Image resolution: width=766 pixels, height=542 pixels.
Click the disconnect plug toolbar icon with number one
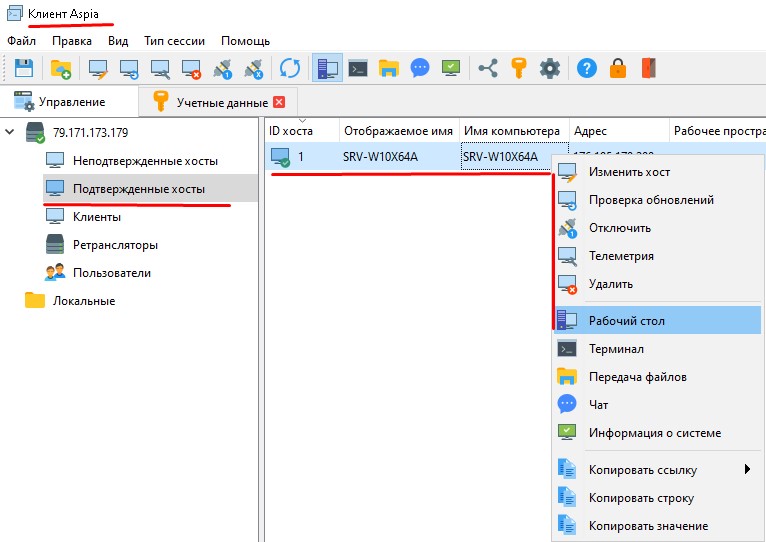[x=223, y=69]
